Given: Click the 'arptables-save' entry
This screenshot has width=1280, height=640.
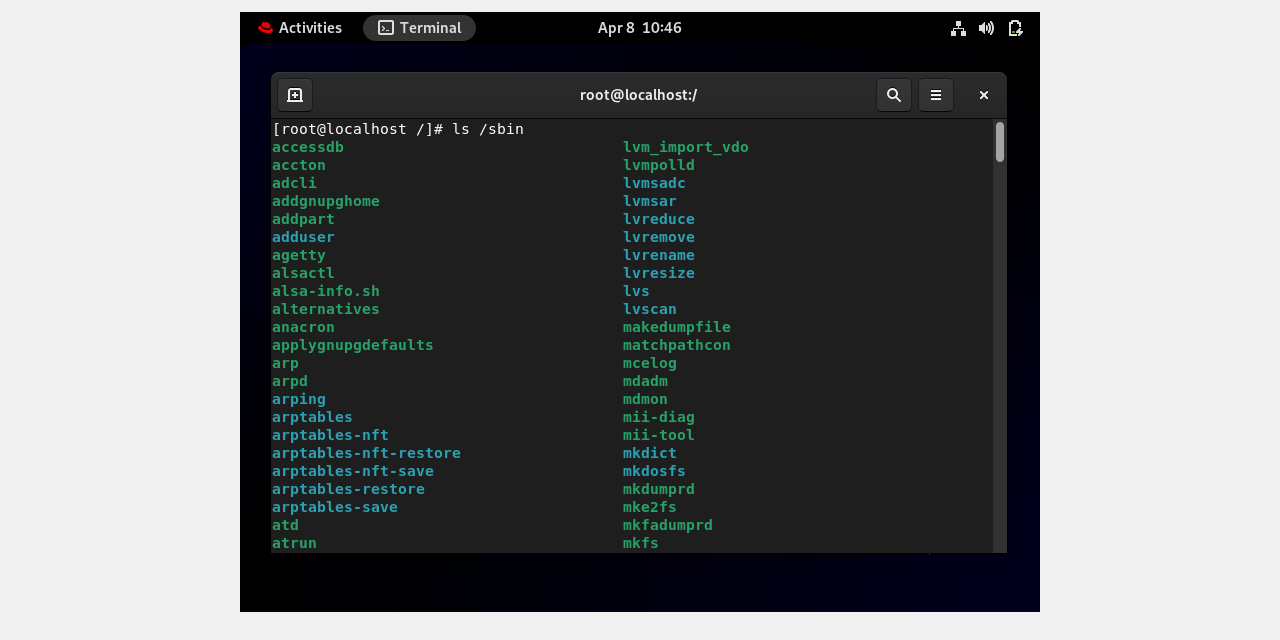Looking at the screenshot, I should [x=335, y=507].
